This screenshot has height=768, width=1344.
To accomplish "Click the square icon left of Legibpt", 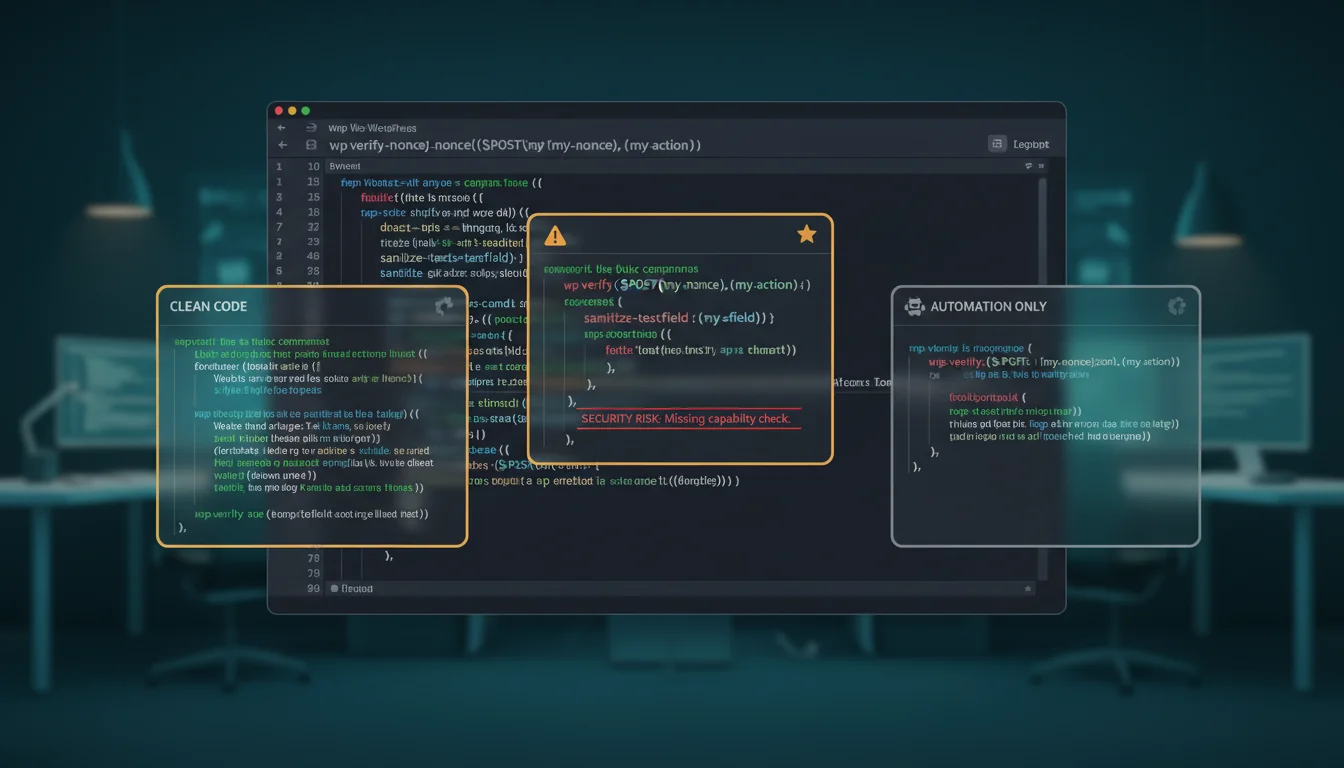I will point(996,144).
